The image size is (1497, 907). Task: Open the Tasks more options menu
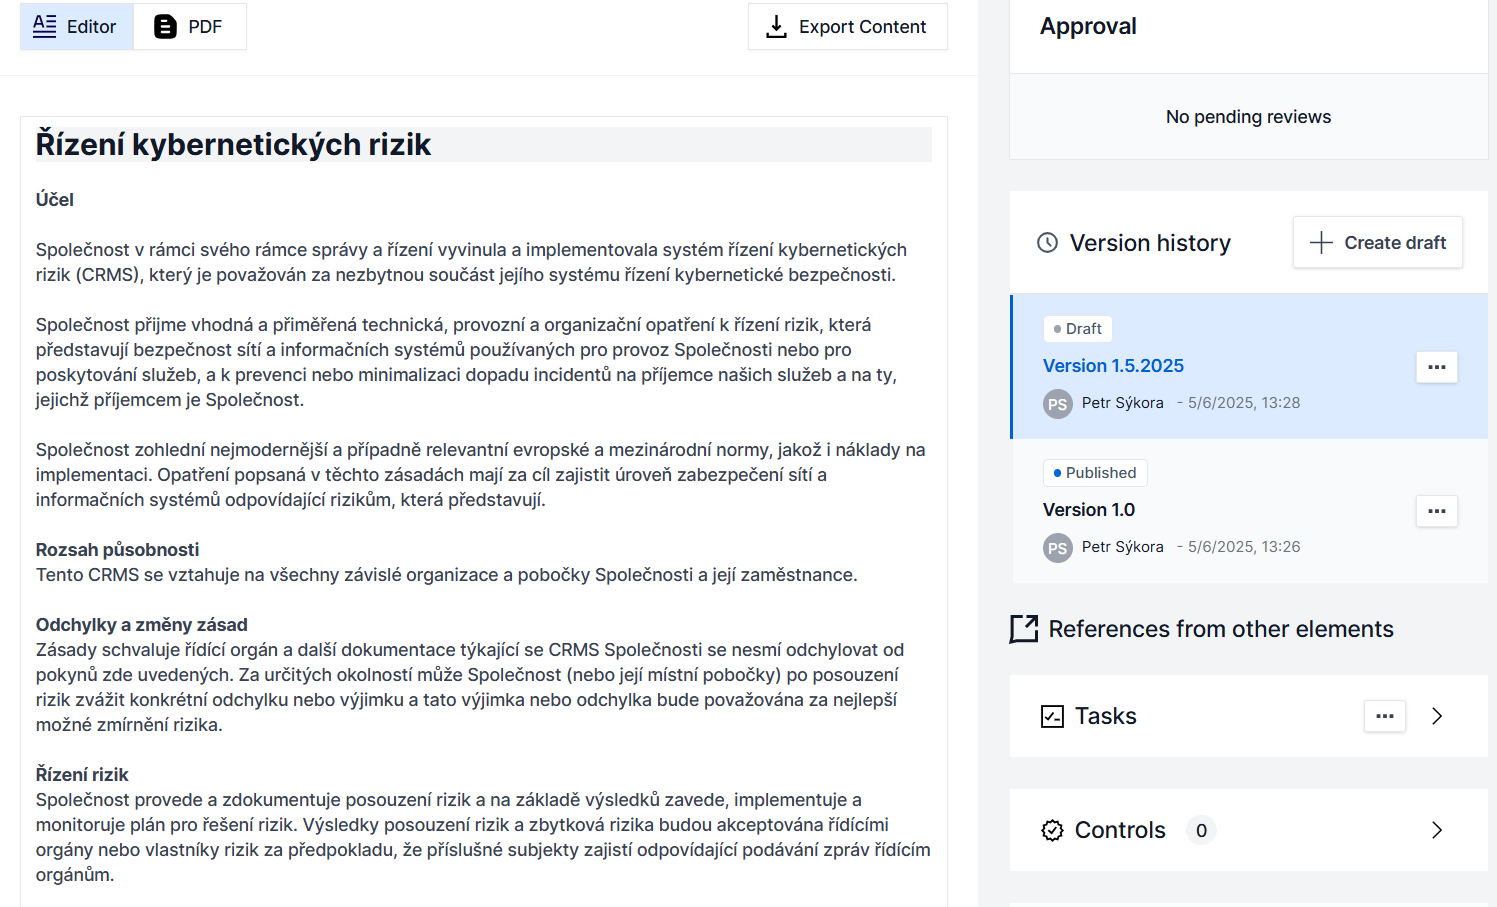1384,716
